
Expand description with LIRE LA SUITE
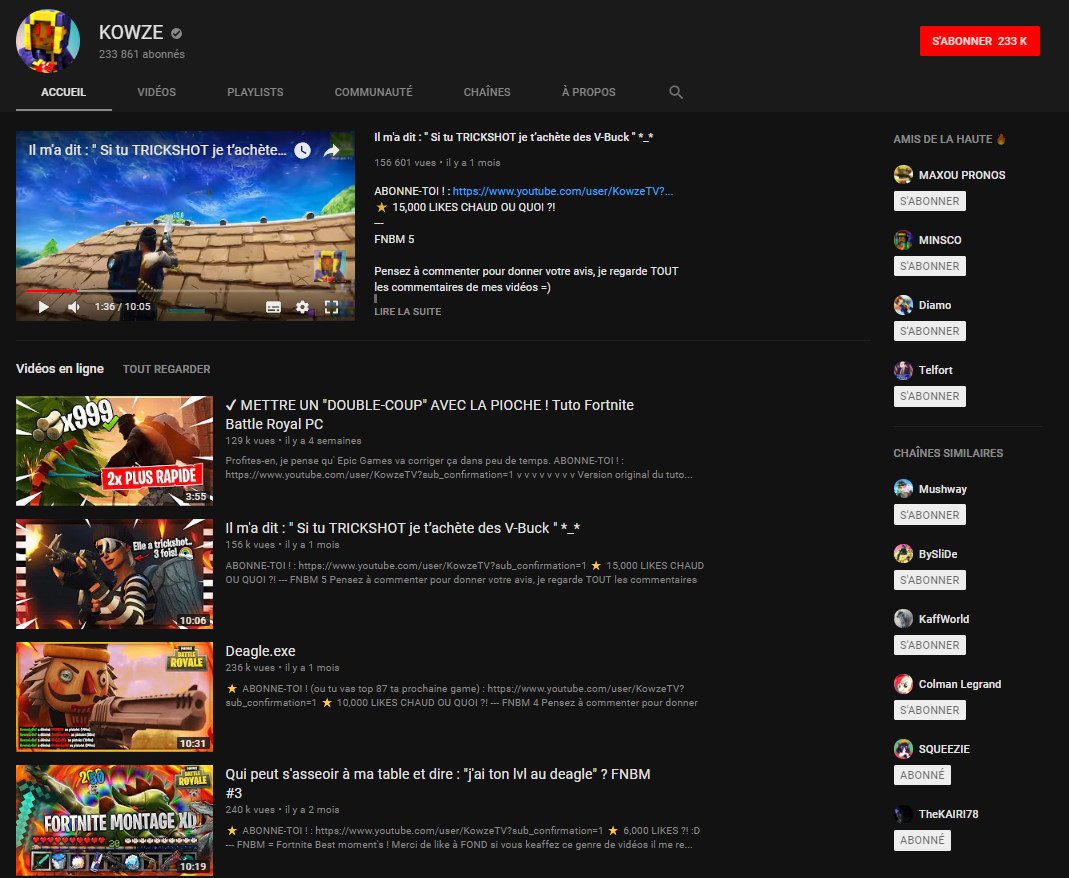tap(408, 312)
